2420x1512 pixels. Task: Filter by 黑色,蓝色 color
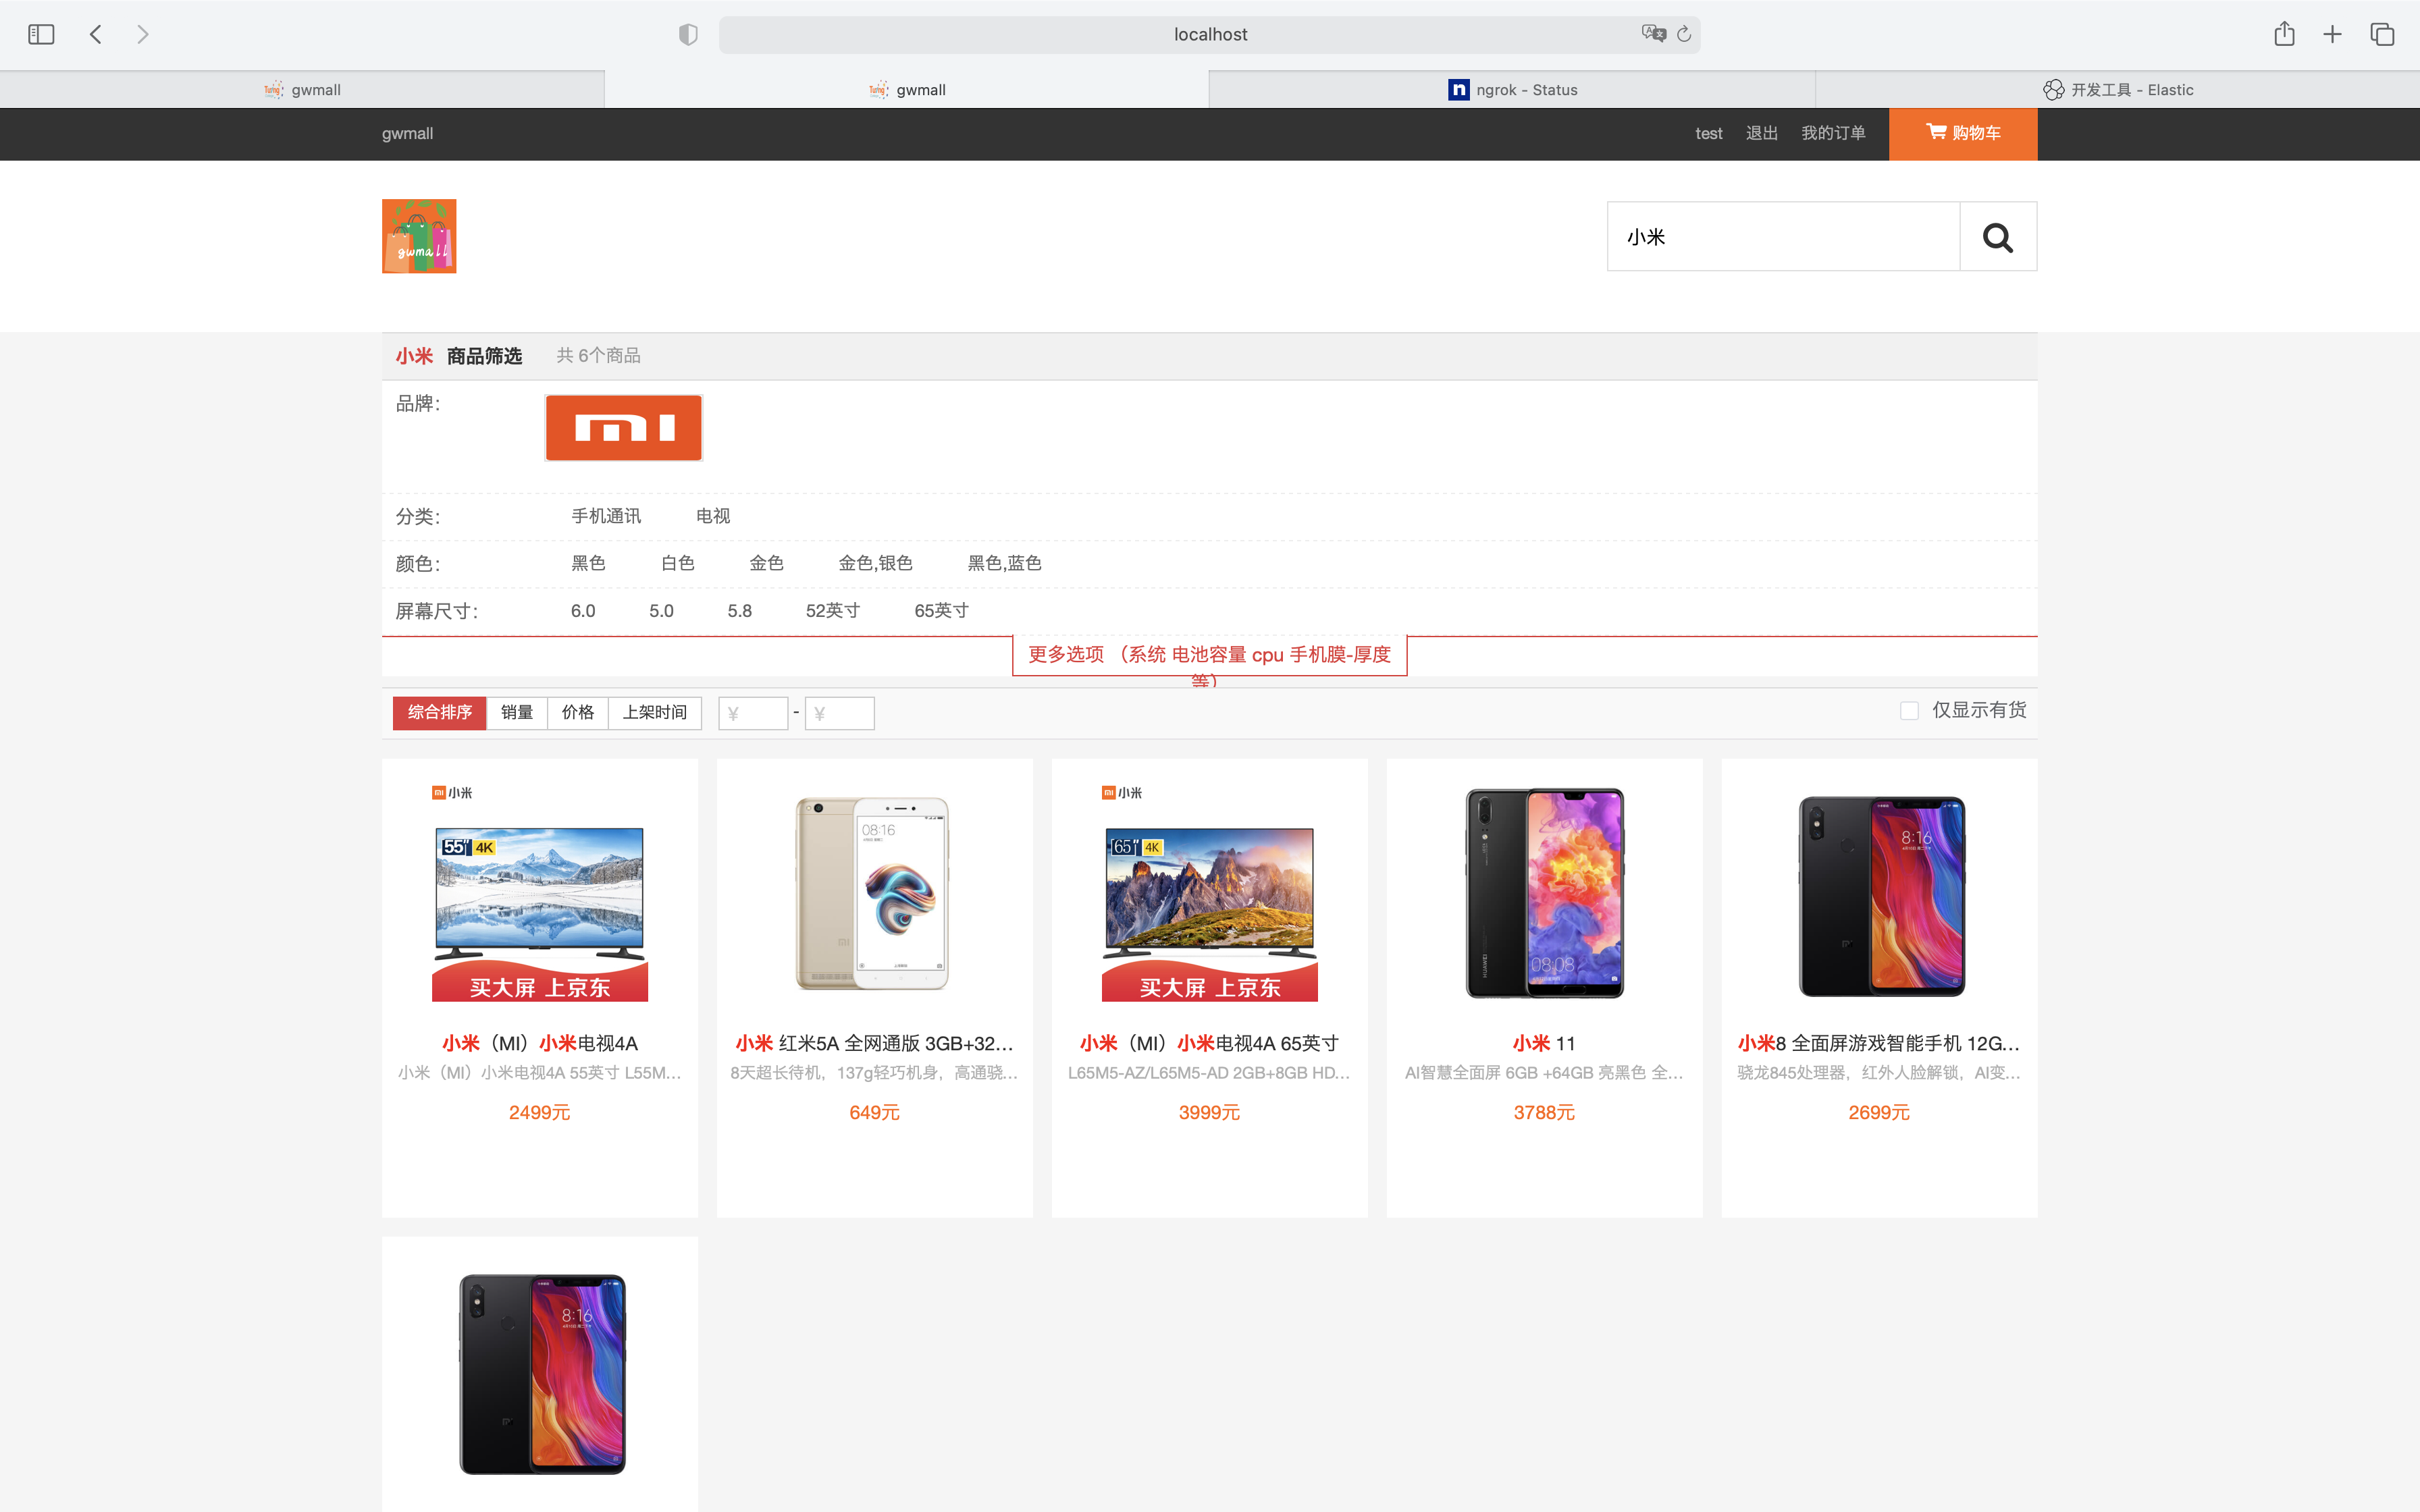1004,563
